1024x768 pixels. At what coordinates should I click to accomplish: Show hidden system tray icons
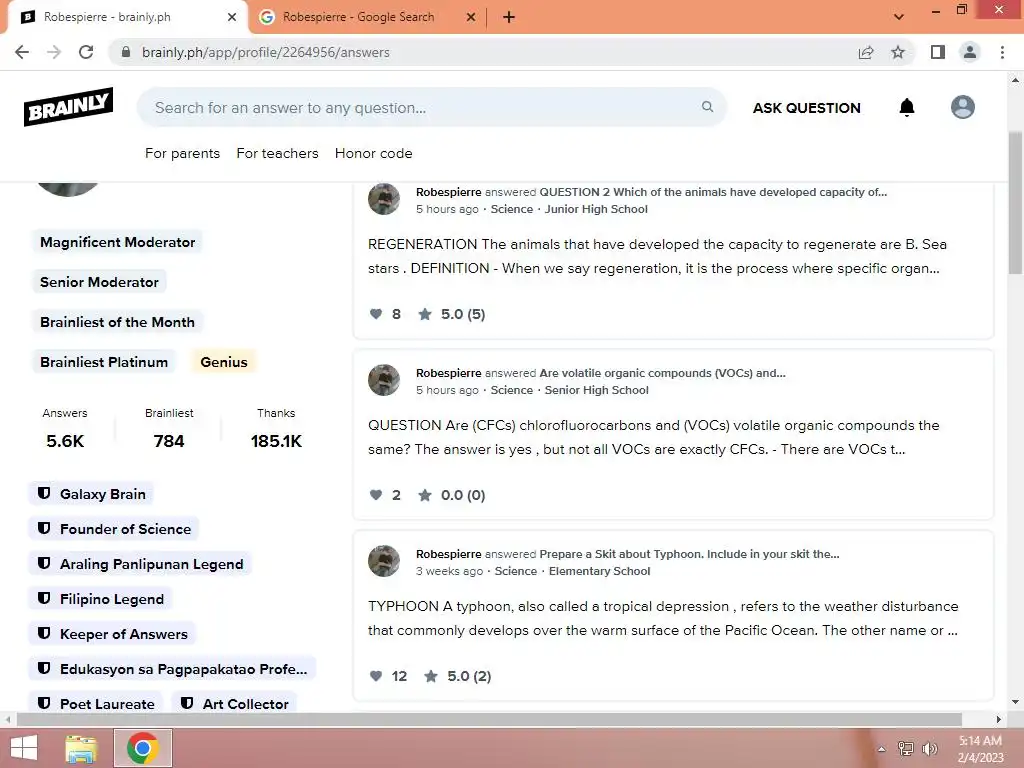click(882, 749)
